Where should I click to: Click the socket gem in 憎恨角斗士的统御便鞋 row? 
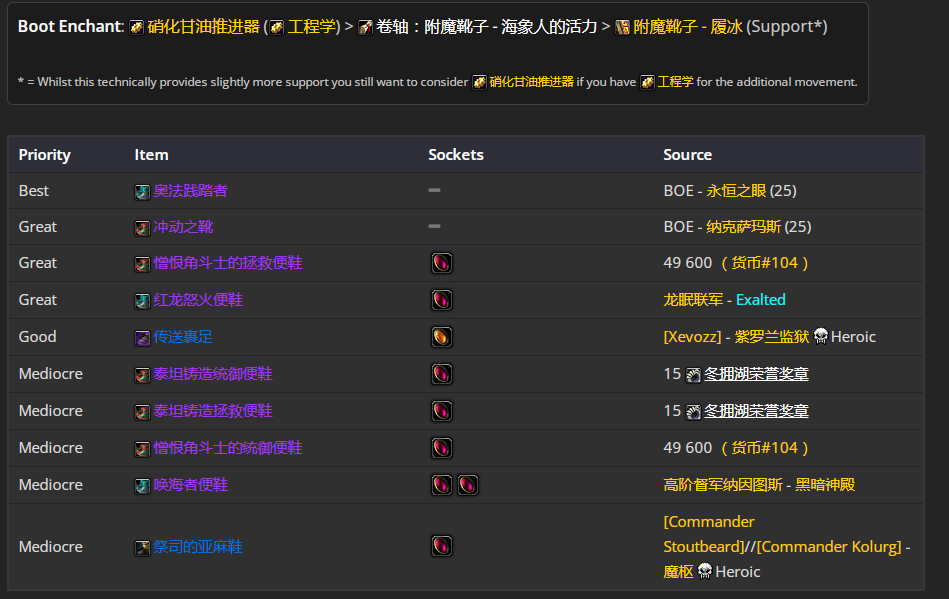pos(442,448)
